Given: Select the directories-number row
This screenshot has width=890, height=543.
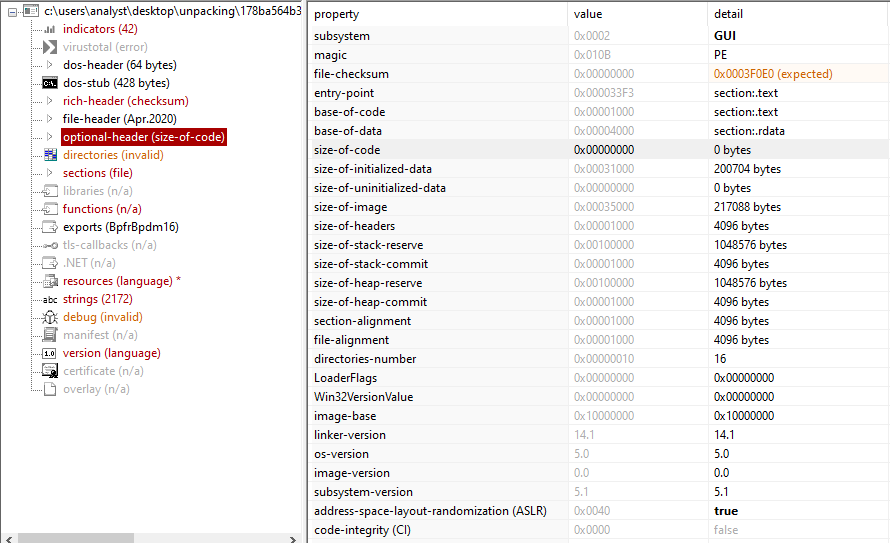Looking at the screenshot, I should pos(599,359).
